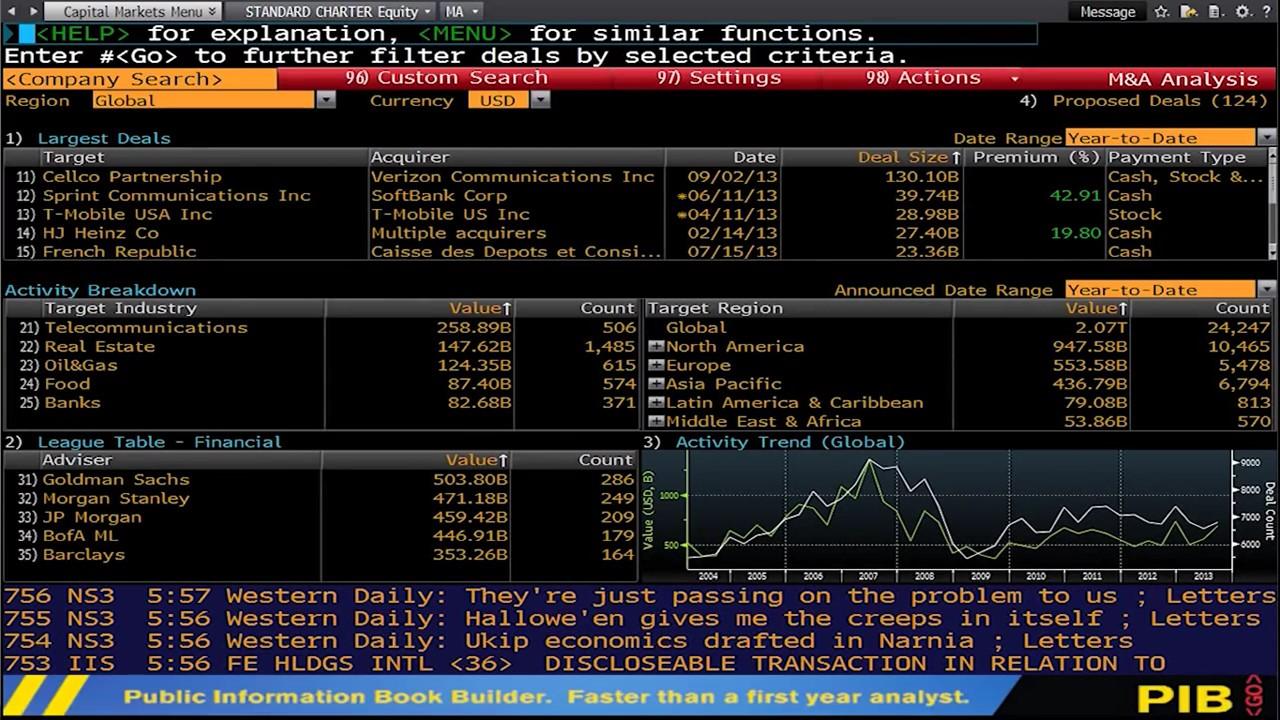Open the Region dropdown showing Global
The height and width of the screenshot is (720, 1280).
326,100
